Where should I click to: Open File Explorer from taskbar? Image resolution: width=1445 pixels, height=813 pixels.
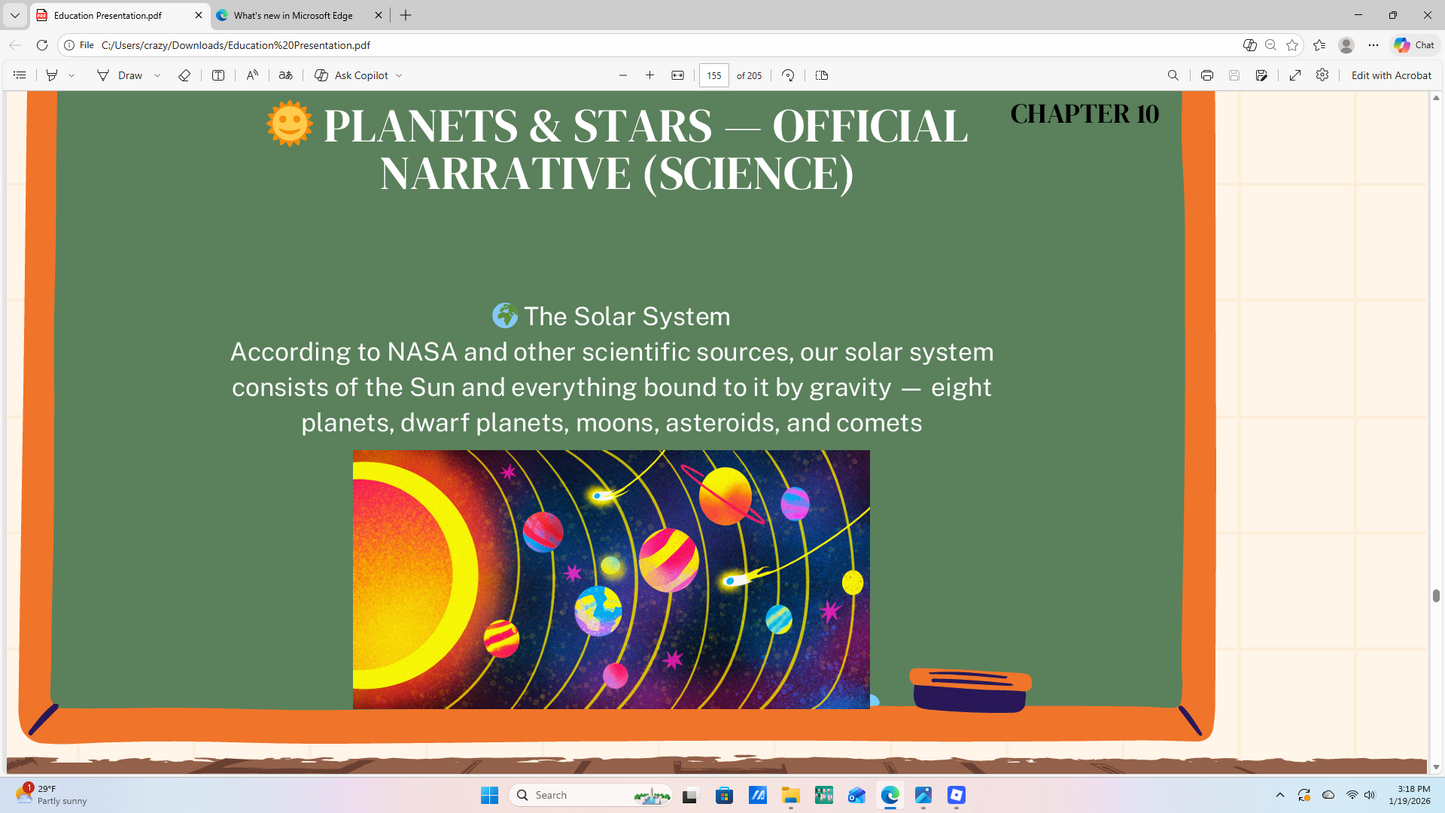pos(791,795)
